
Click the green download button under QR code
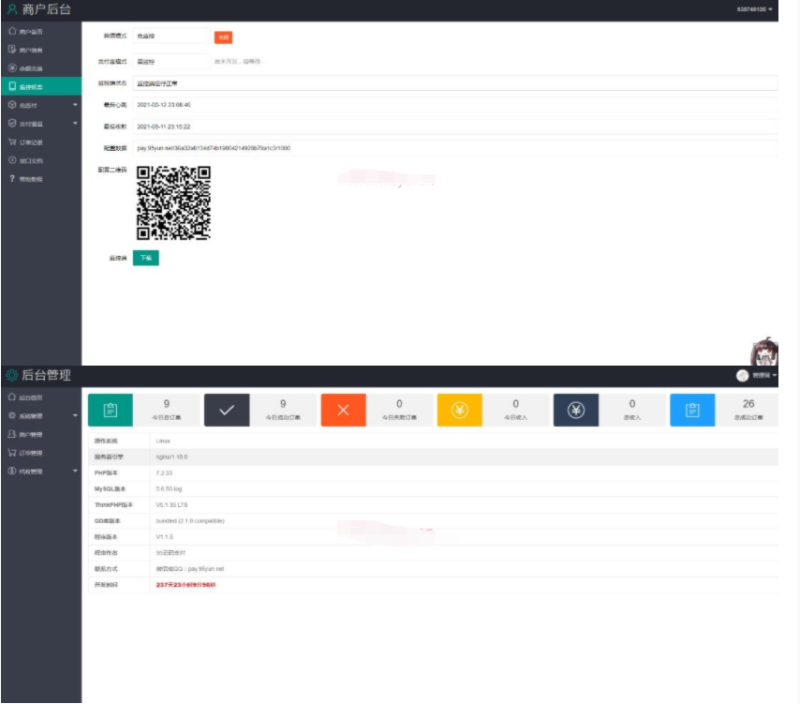point(146,258)
